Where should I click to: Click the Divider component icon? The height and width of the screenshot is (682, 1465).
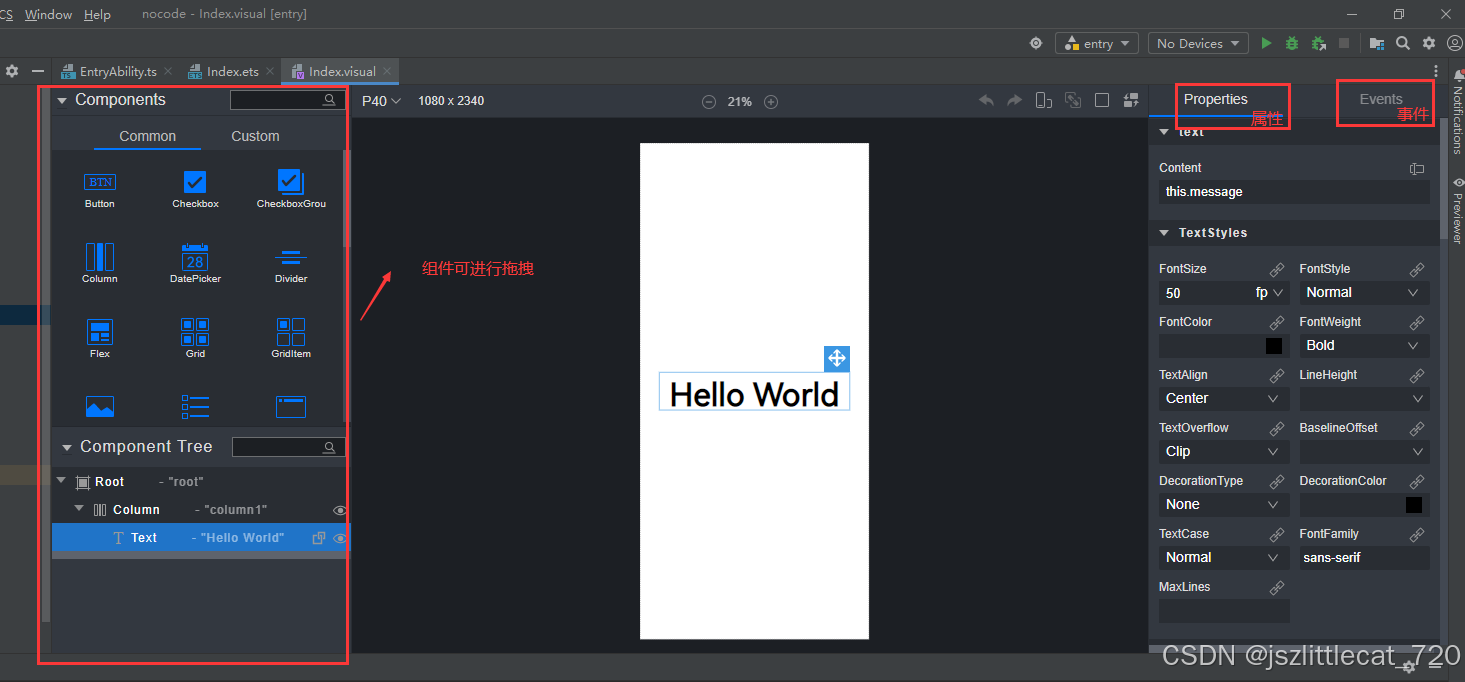pyautogui.click(x=290, y=257)
